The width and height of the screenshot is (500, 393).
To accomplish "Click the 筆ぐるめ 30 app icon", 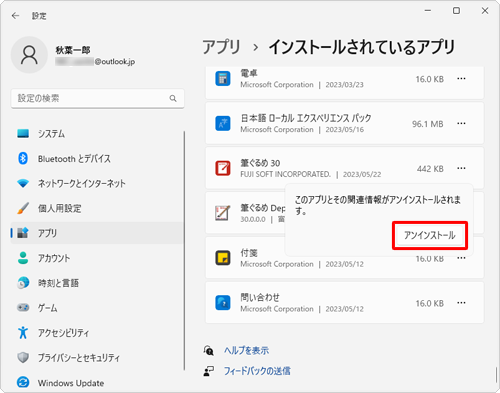I will [x=223, y=168].
